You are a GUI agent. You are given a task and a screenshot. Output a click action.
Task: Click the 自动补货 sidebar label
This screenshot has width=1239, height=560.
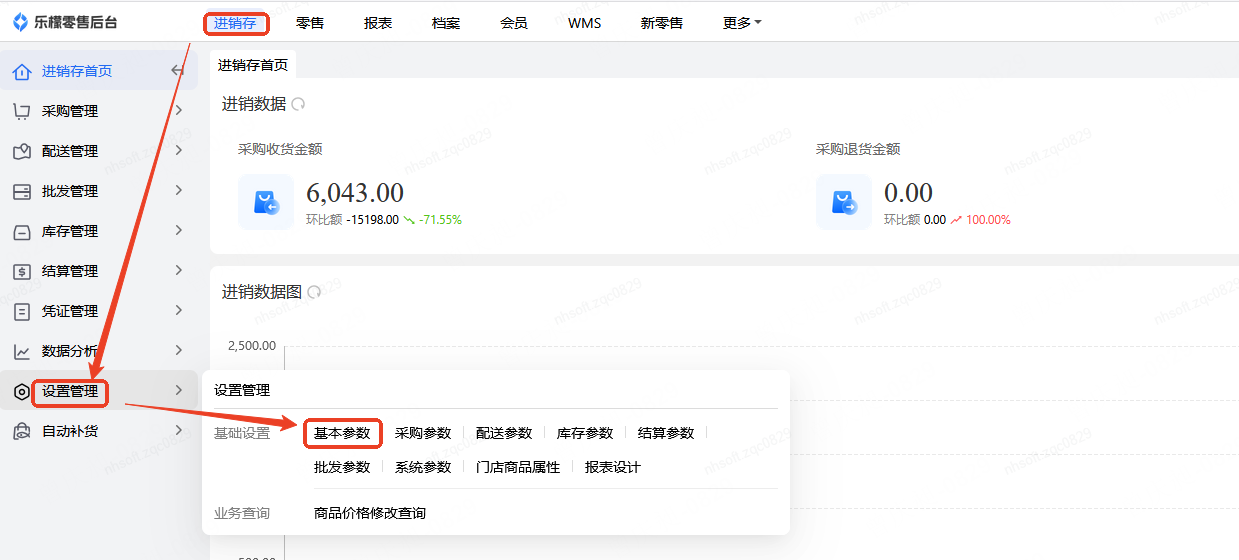tap(70, 431)
